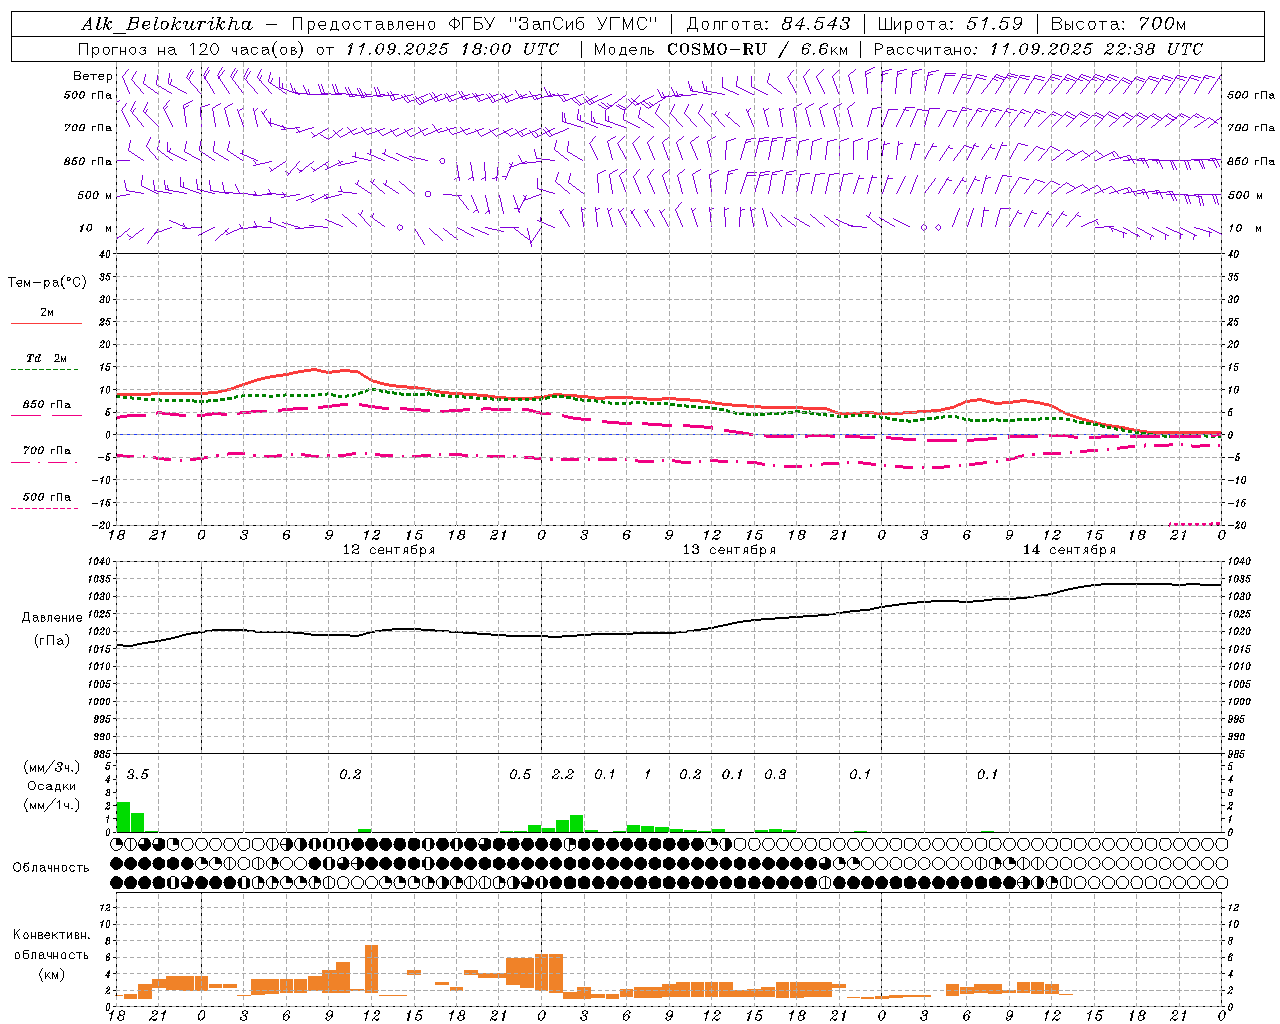The image size is (1280, 1024).
Task: Click the Рассчитано: 11.09.2025 22:38 UTC timestamp
Action: [1038, 49]
